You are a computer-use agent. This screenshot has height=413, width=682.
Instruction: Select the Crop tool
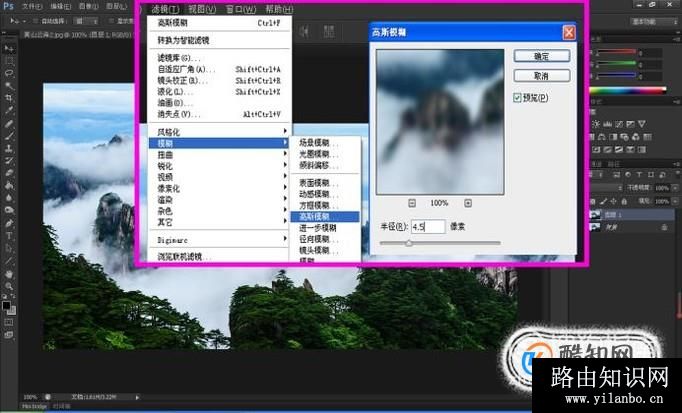9,98
